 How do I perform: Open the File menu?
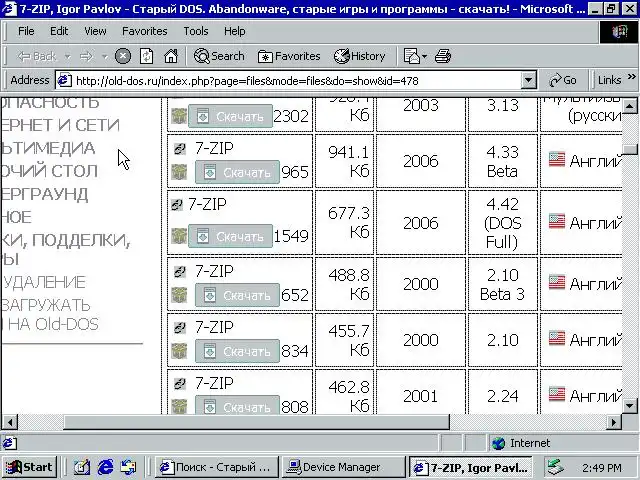26,31
